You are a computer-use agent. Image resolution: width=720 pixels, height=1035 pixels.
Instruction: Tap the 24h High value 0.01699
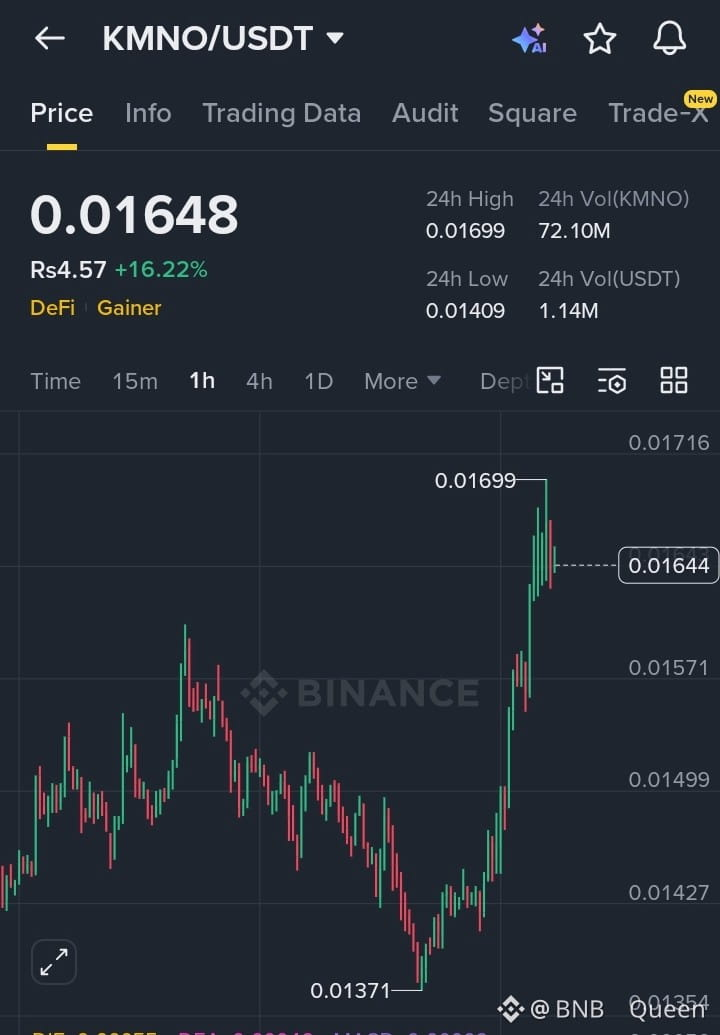click(465, 230)
